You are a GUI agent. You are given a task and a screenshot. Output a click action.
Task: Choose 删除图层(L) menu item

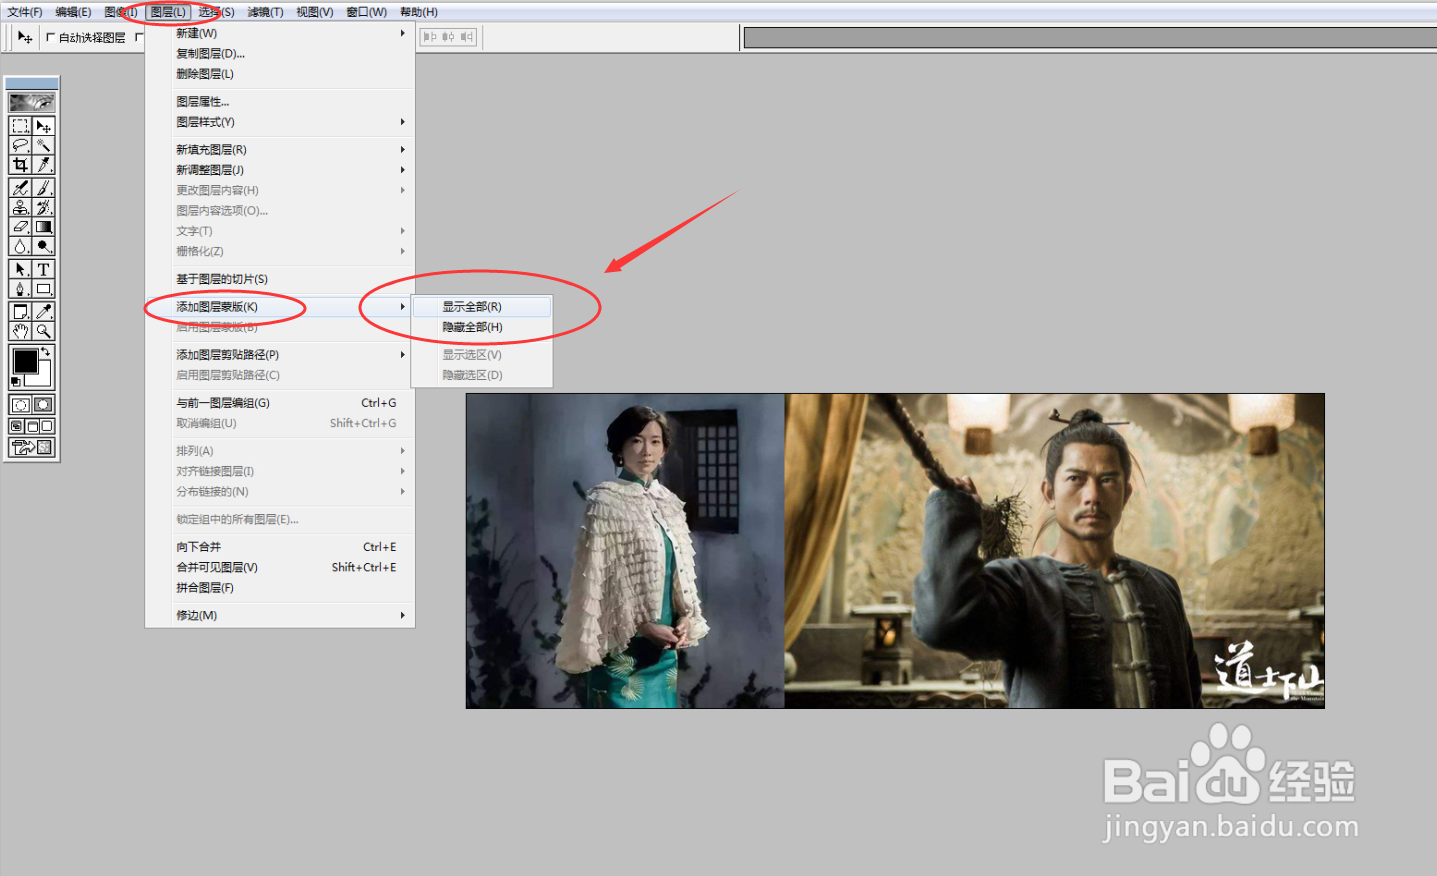[x=280, y=74]
